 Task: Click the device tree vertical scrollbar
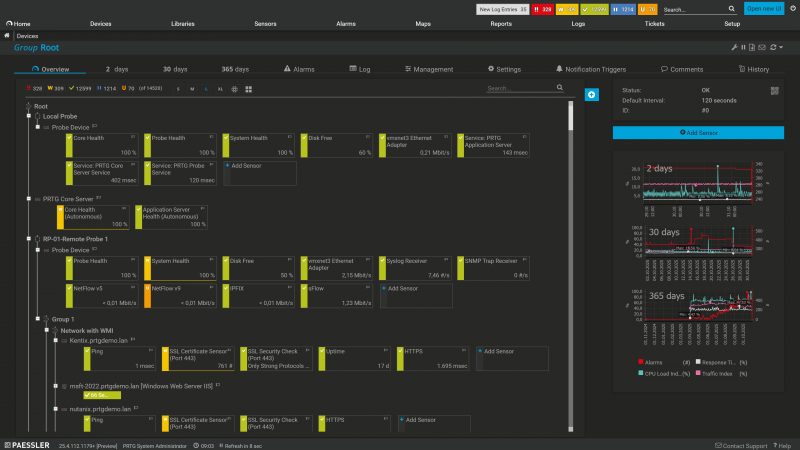(x=570, y=266)
